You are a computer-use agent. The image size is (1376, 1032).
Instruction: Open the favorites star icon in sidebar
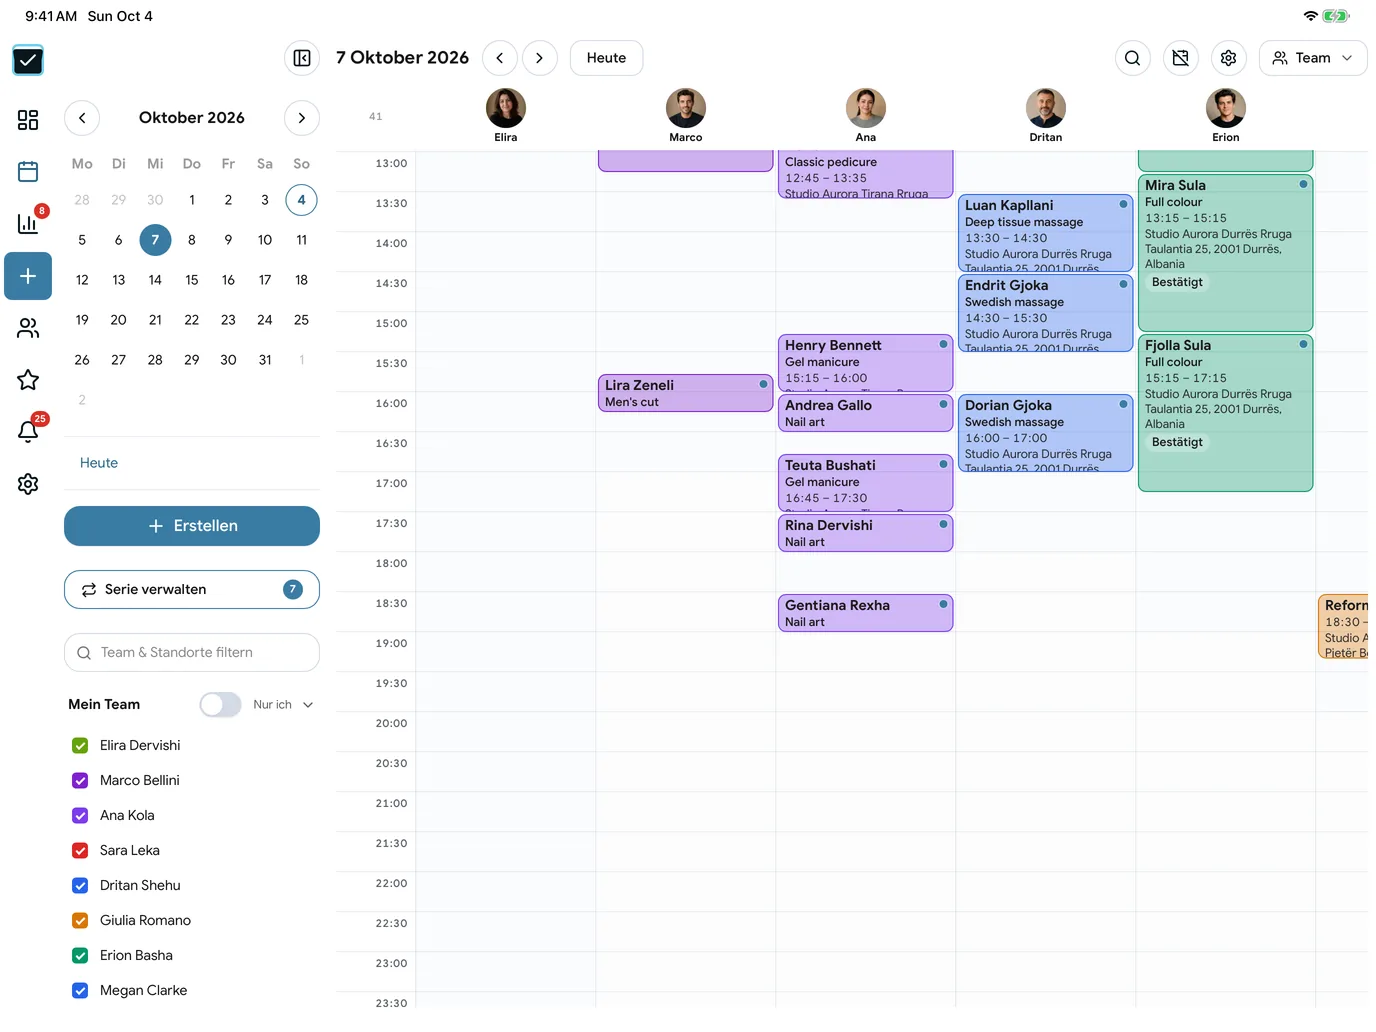[x=28, y=380]
